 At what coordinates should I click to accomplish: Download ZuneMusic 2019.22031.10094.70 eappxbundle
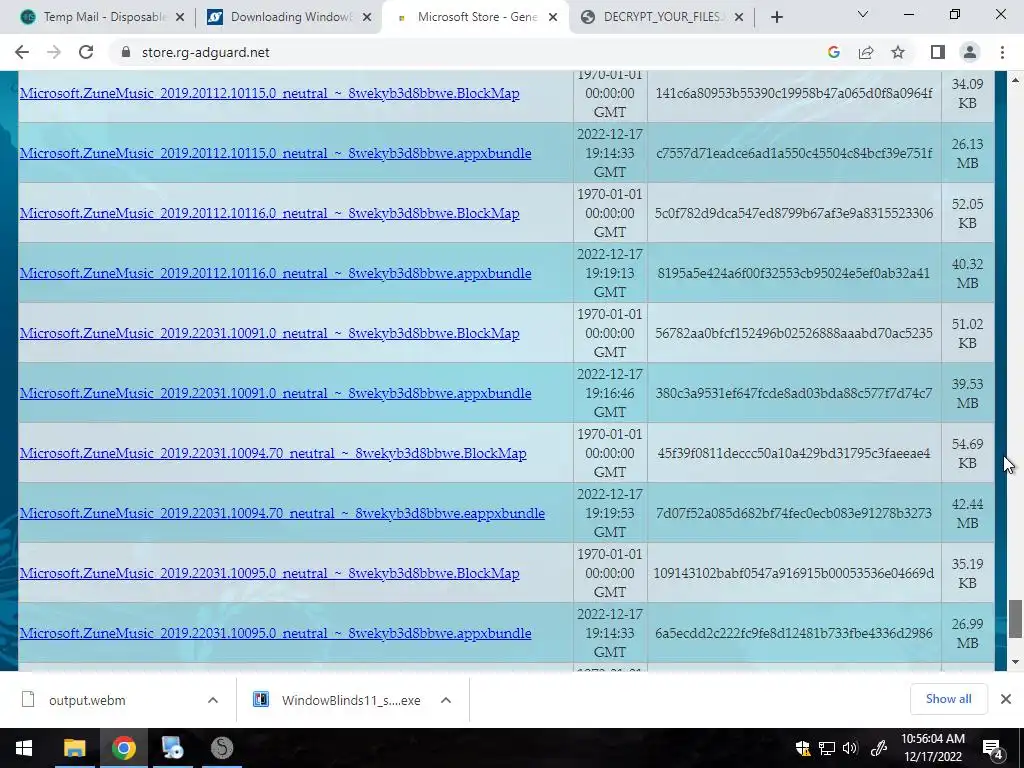point(282,513)
